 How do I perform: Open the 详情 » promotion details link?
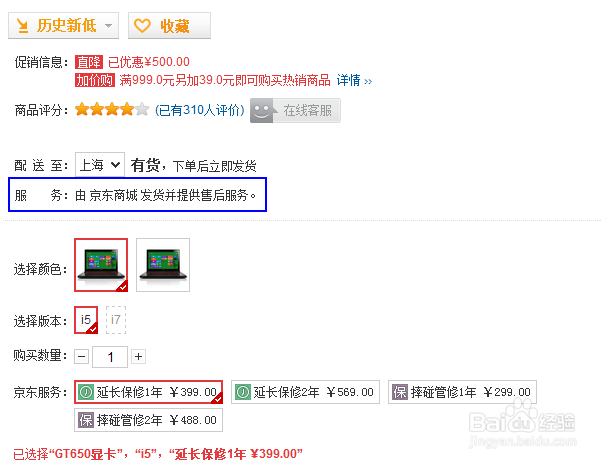354,80
